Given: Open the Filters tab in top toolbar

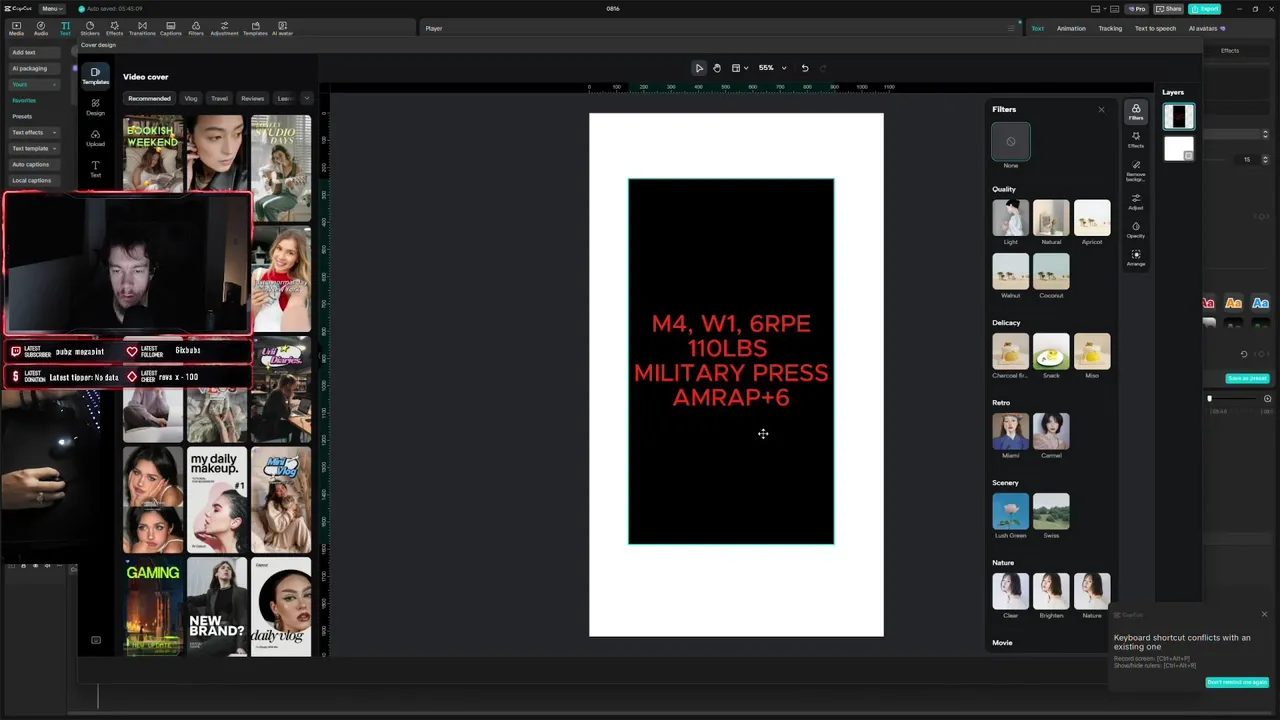Looking at the screenshot, I should (196, 28).
